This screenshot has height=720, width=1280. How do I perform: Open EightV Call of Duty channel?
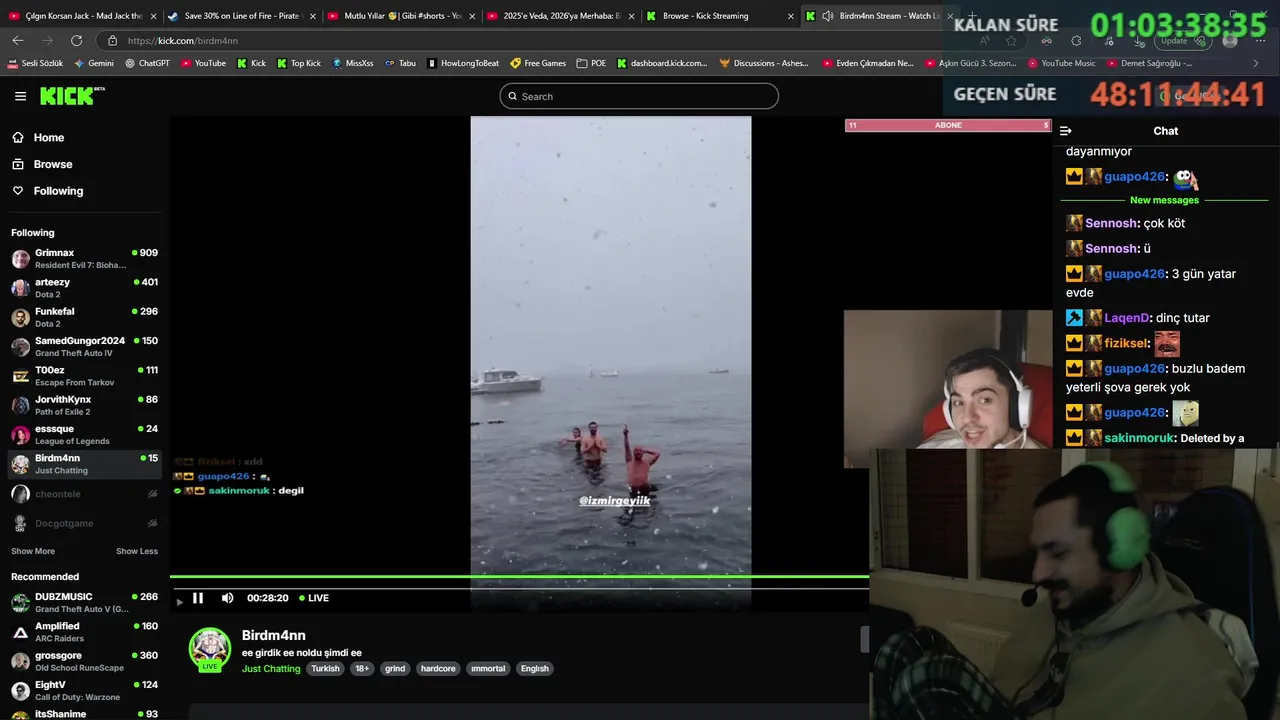point(84,691)
